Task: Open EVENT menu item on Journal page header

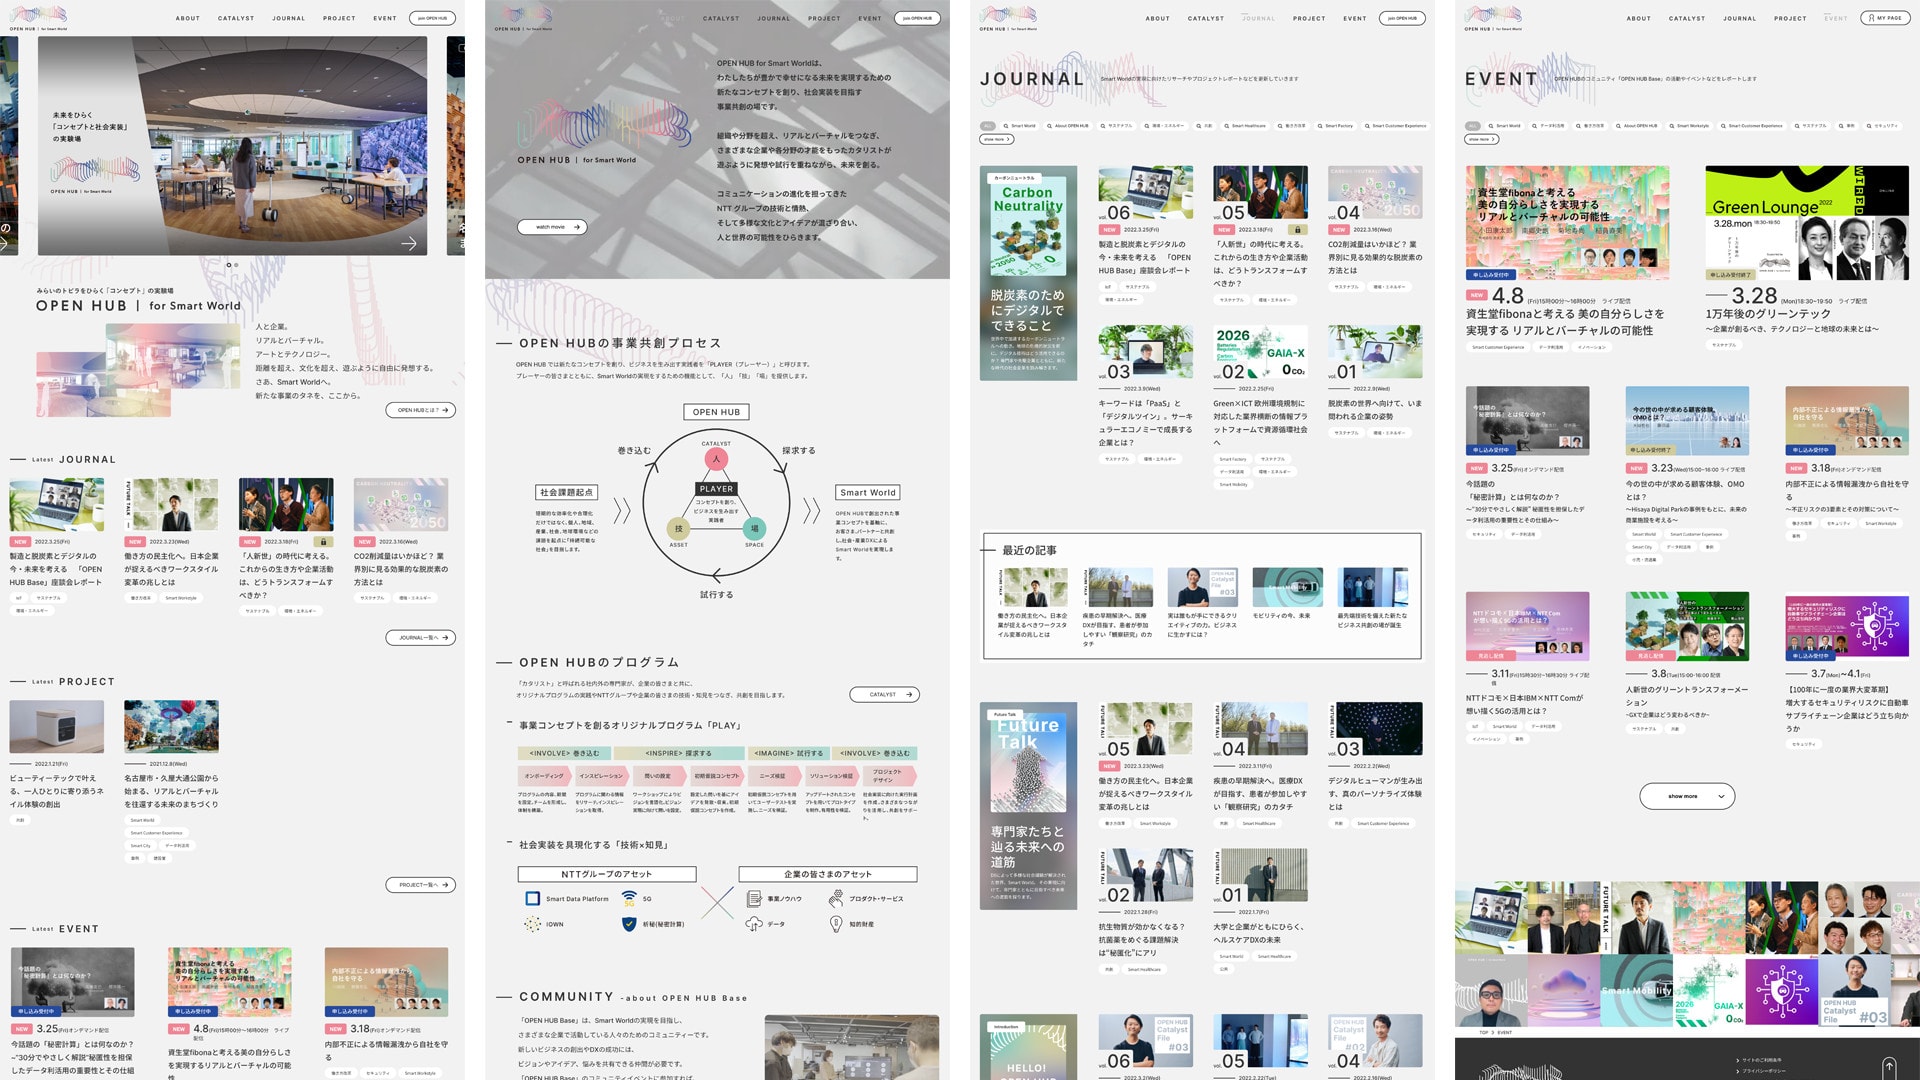Action: click(1354, 18)
